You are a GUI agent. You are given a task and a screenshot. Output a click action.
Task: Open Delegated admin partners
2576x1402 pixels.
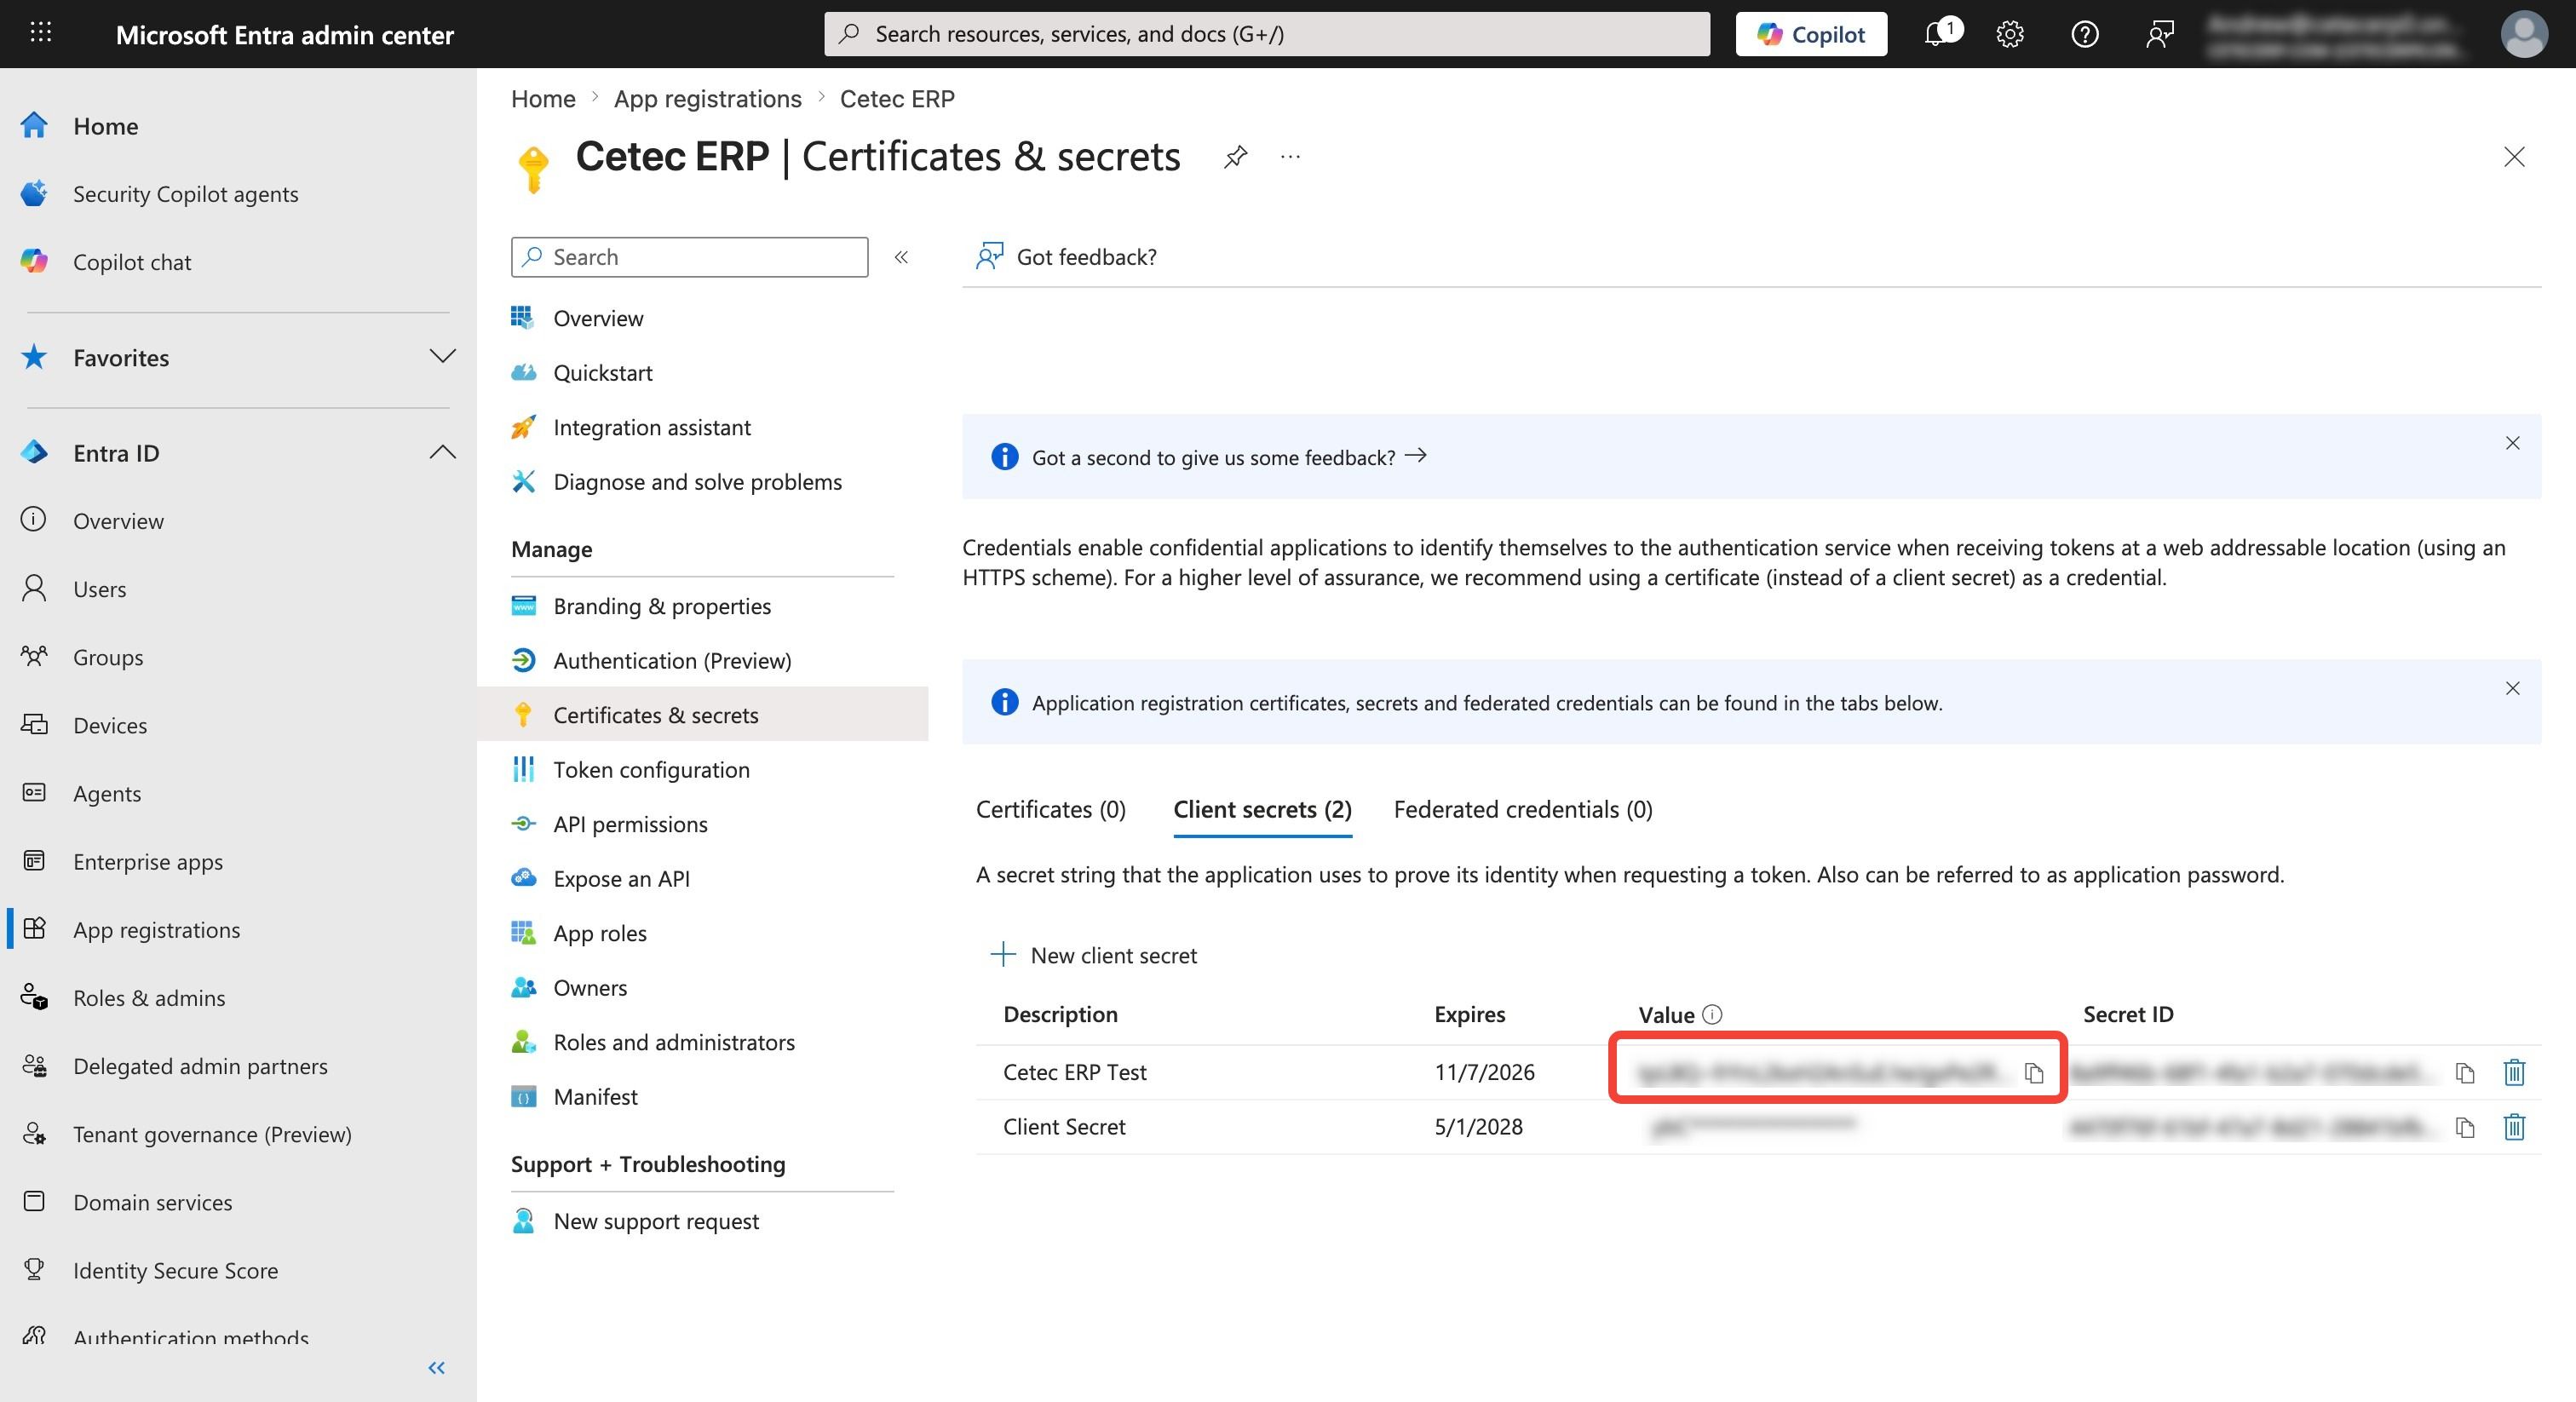point(200,1066)
